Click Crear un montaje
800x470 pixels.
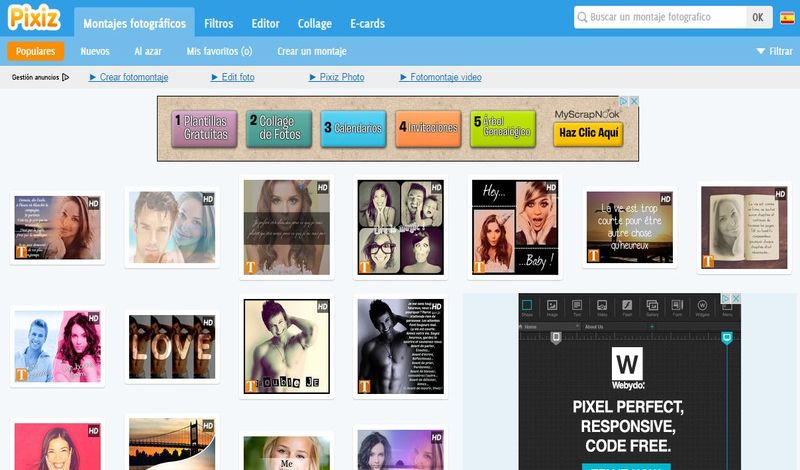tap(312, 51)
